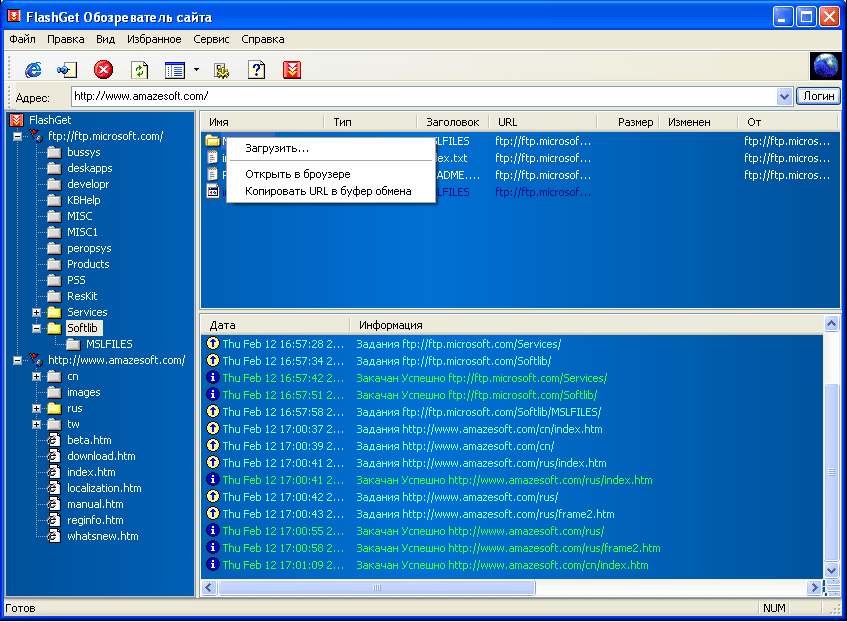Open the view mode dropdown arrow
The height and width of the screenshot is (622, 847).
(x=196, y=69)
